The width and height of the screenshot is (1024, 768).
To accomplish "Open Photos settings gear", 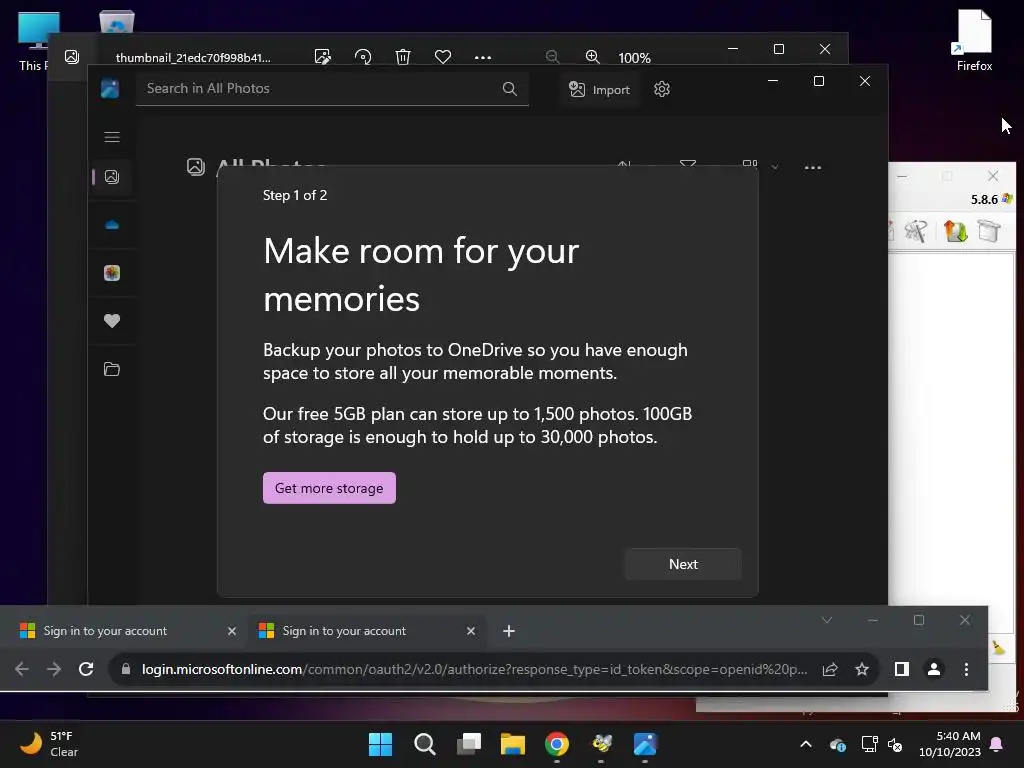I will (x=662, y=89).
